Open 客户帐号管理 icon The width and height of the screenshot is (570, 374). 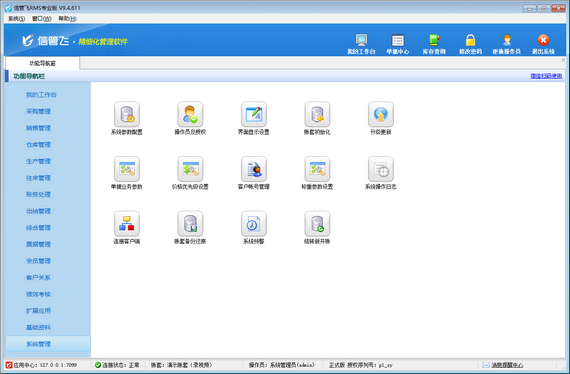[254, 169]
